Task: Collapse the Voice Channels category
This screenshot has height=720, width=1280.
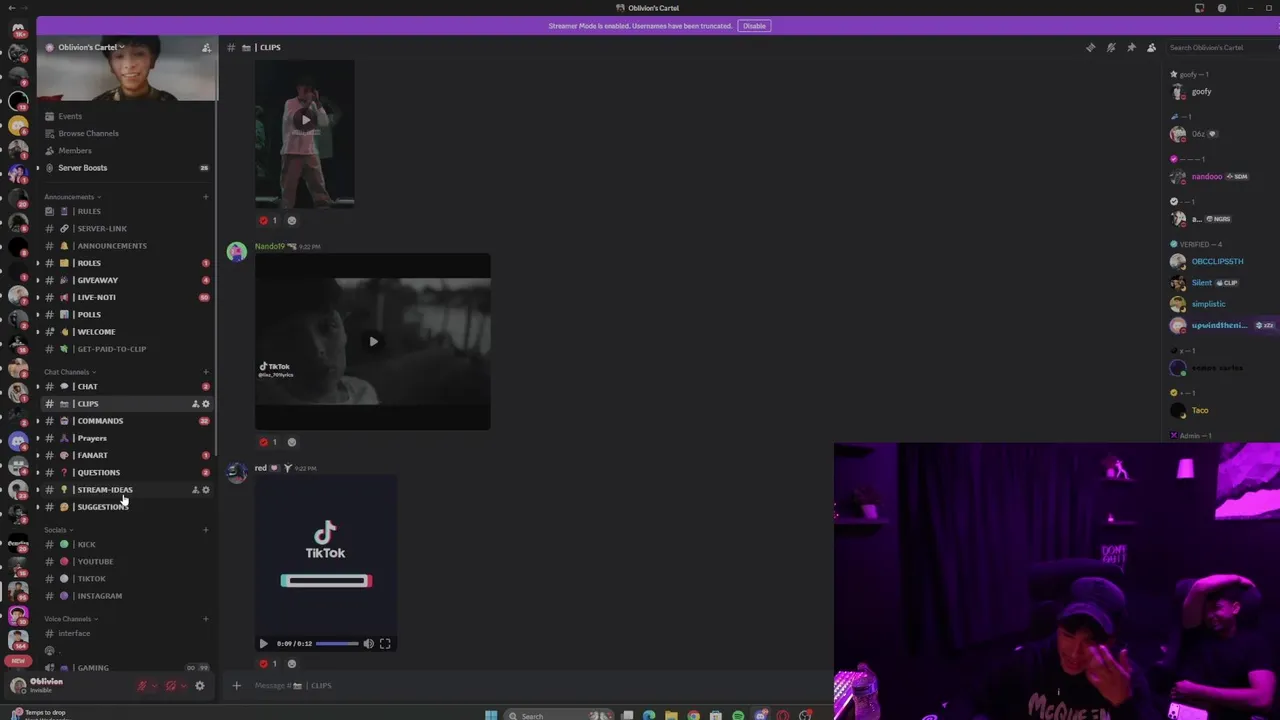Action: coord(70,619)
